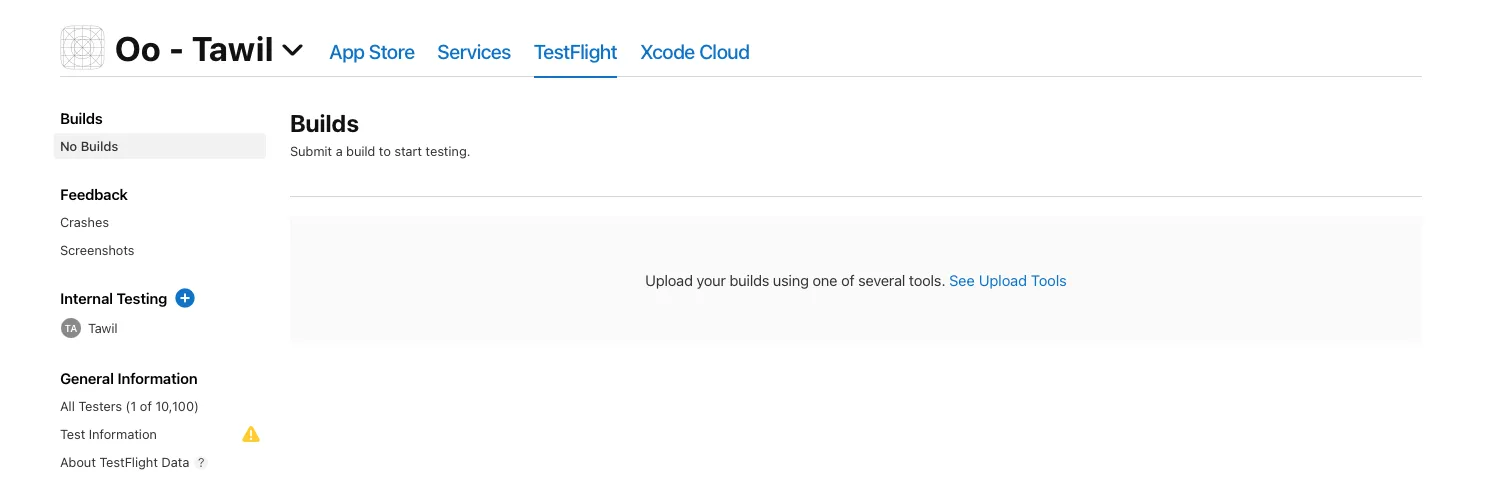Open Test Information page
Image resolution: width=1496 pixels, height=498 pixels.
[x=108, y=434]
